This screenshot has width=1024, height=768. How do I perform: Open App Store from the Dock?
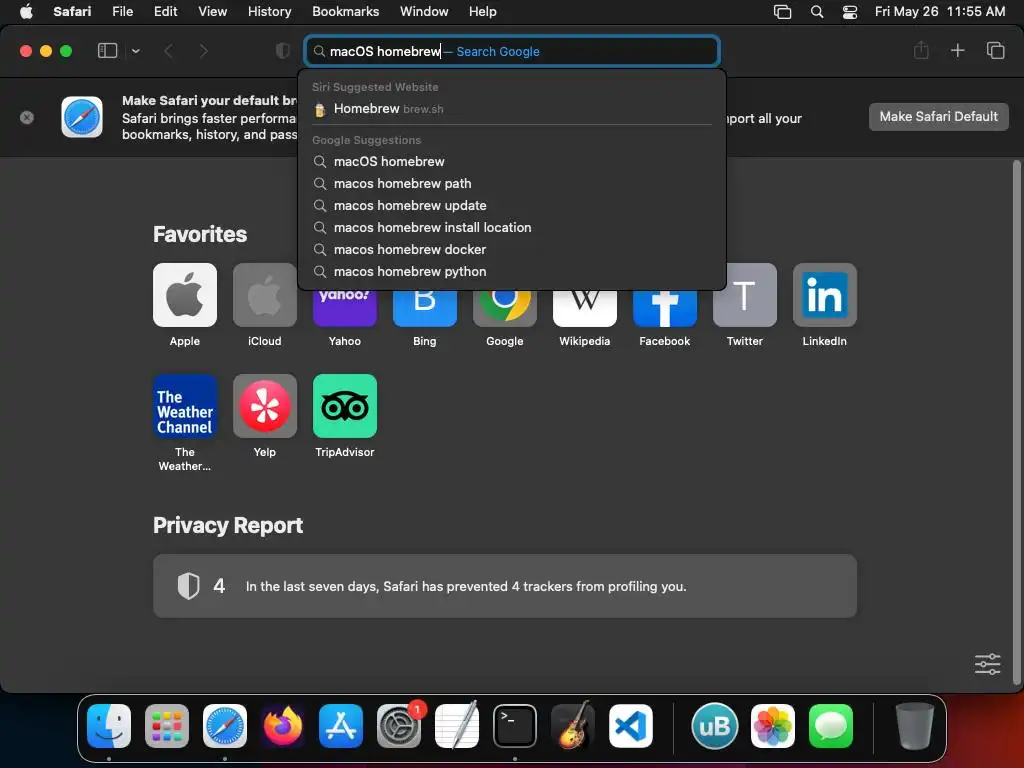341,726
